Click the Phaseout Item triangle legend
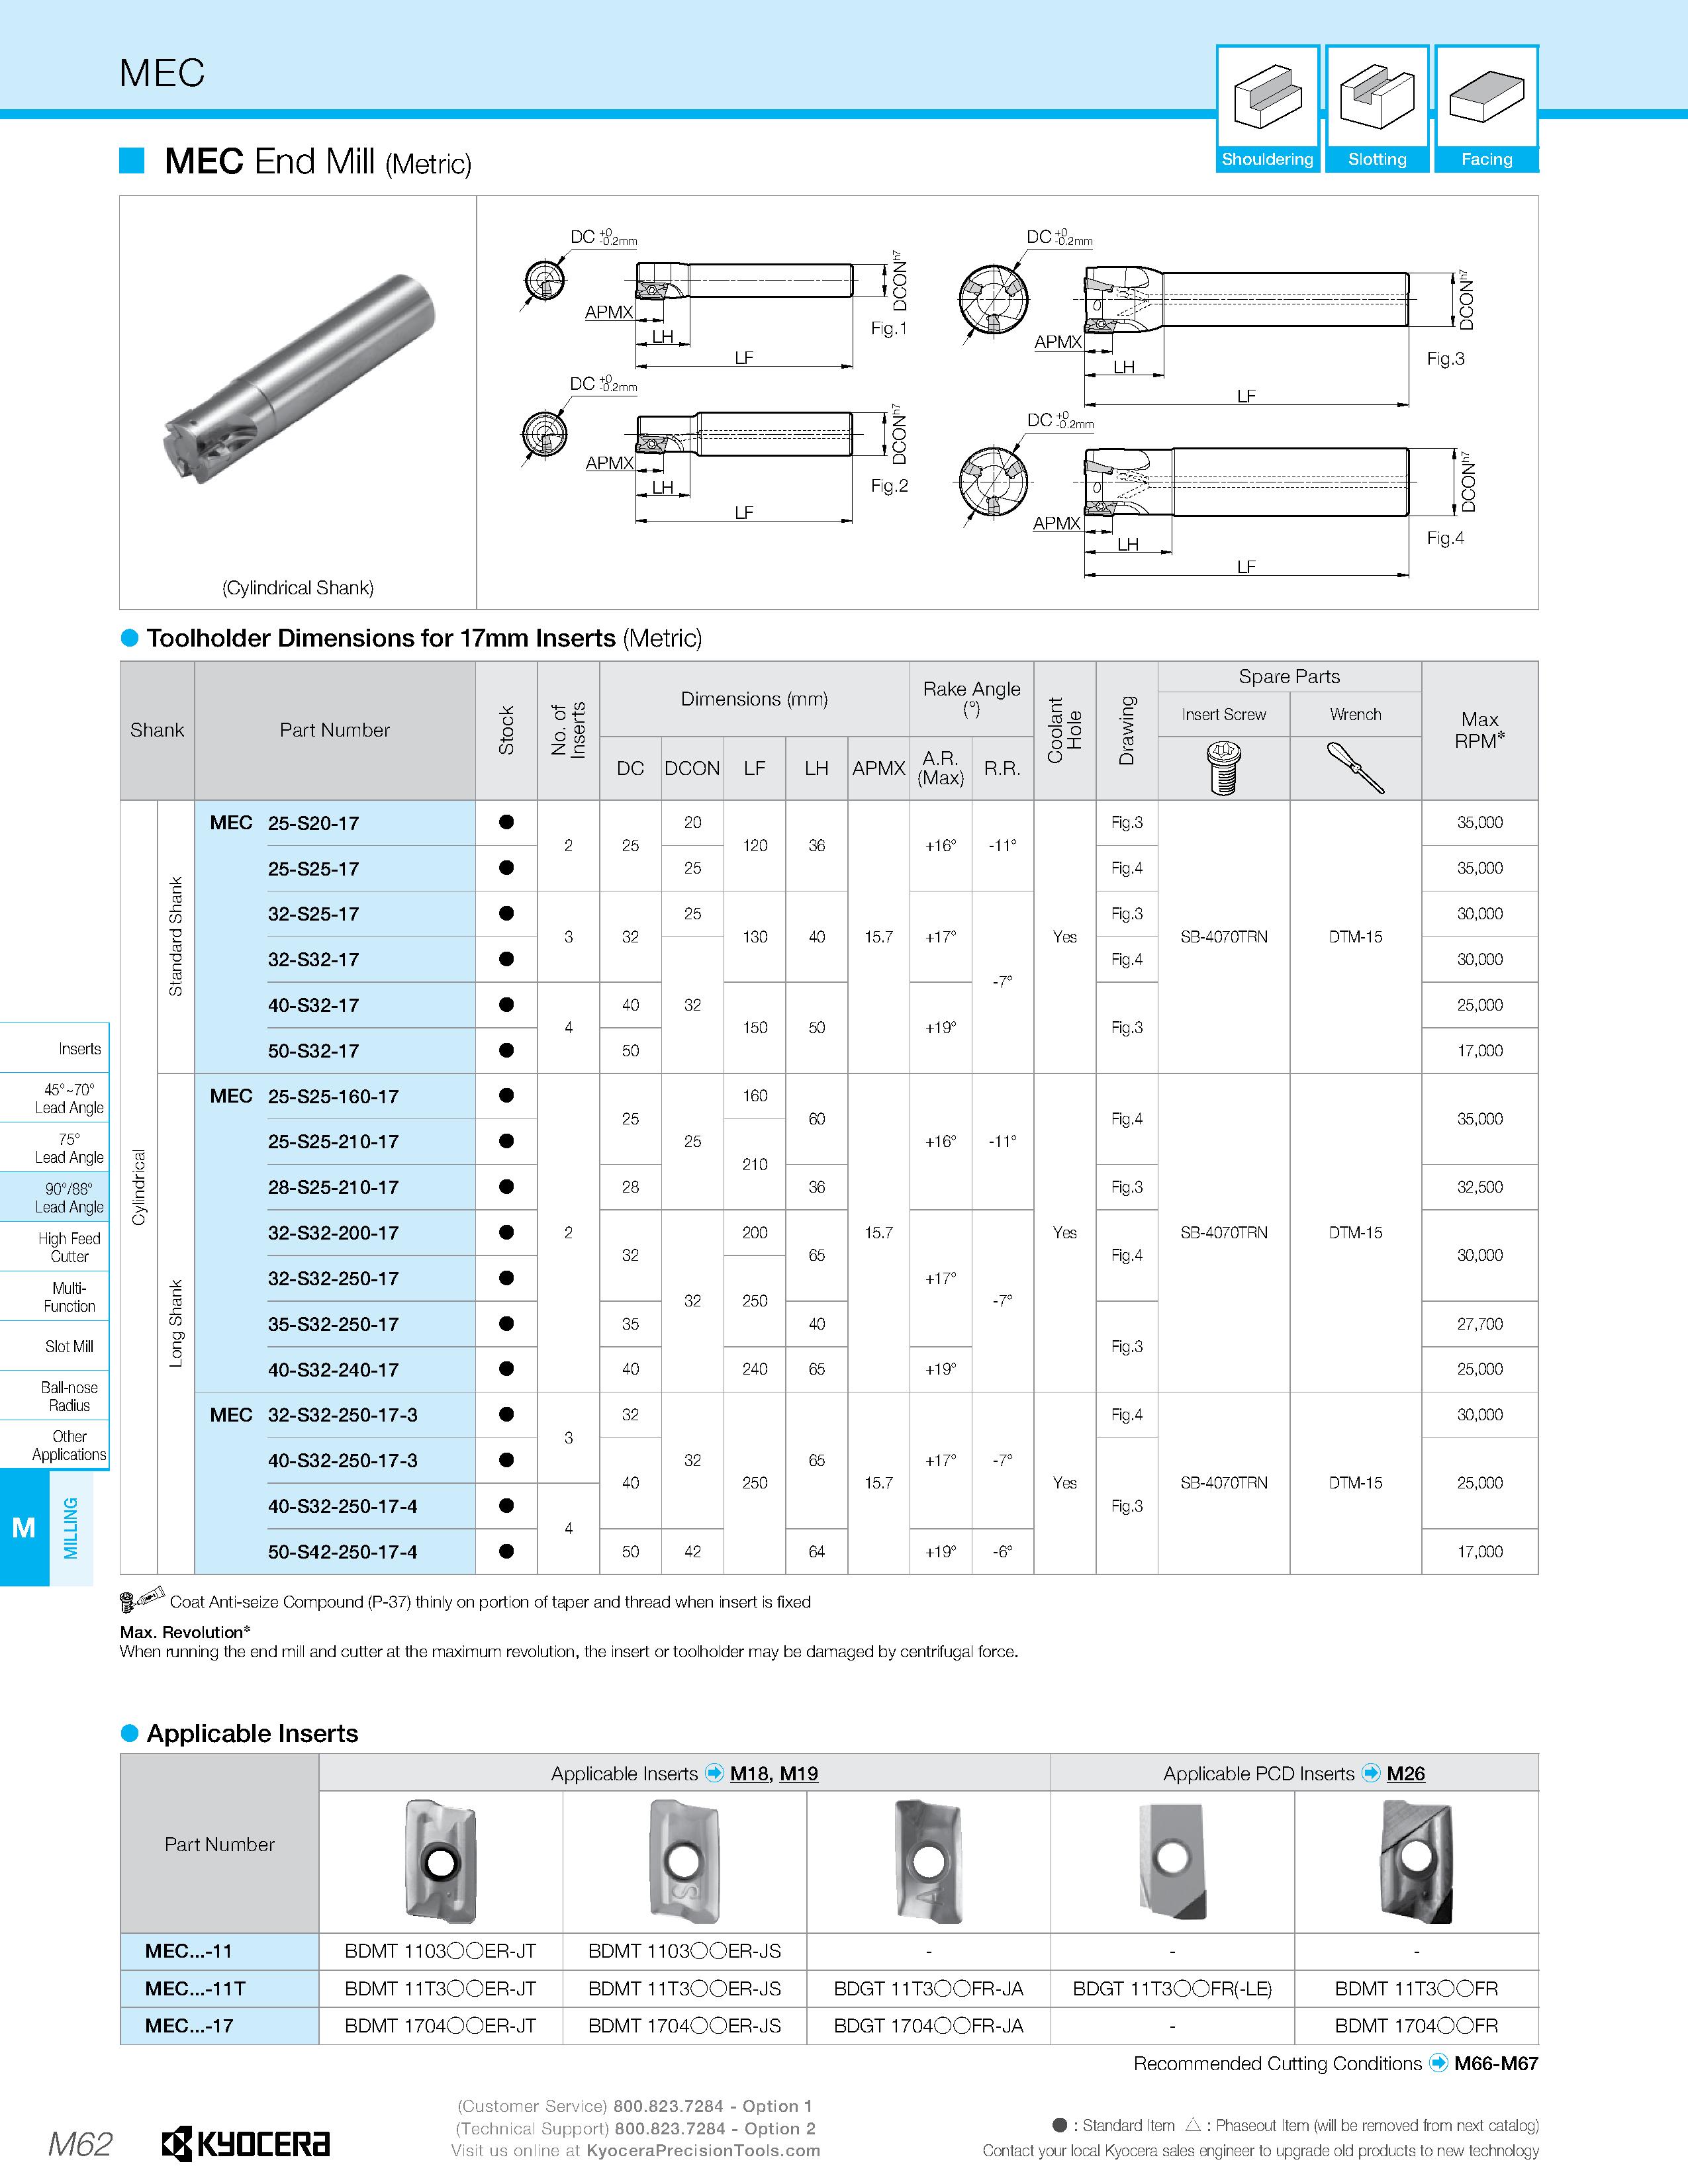This screenshot has height=2184, width=1688. tap(1193, 2125)
